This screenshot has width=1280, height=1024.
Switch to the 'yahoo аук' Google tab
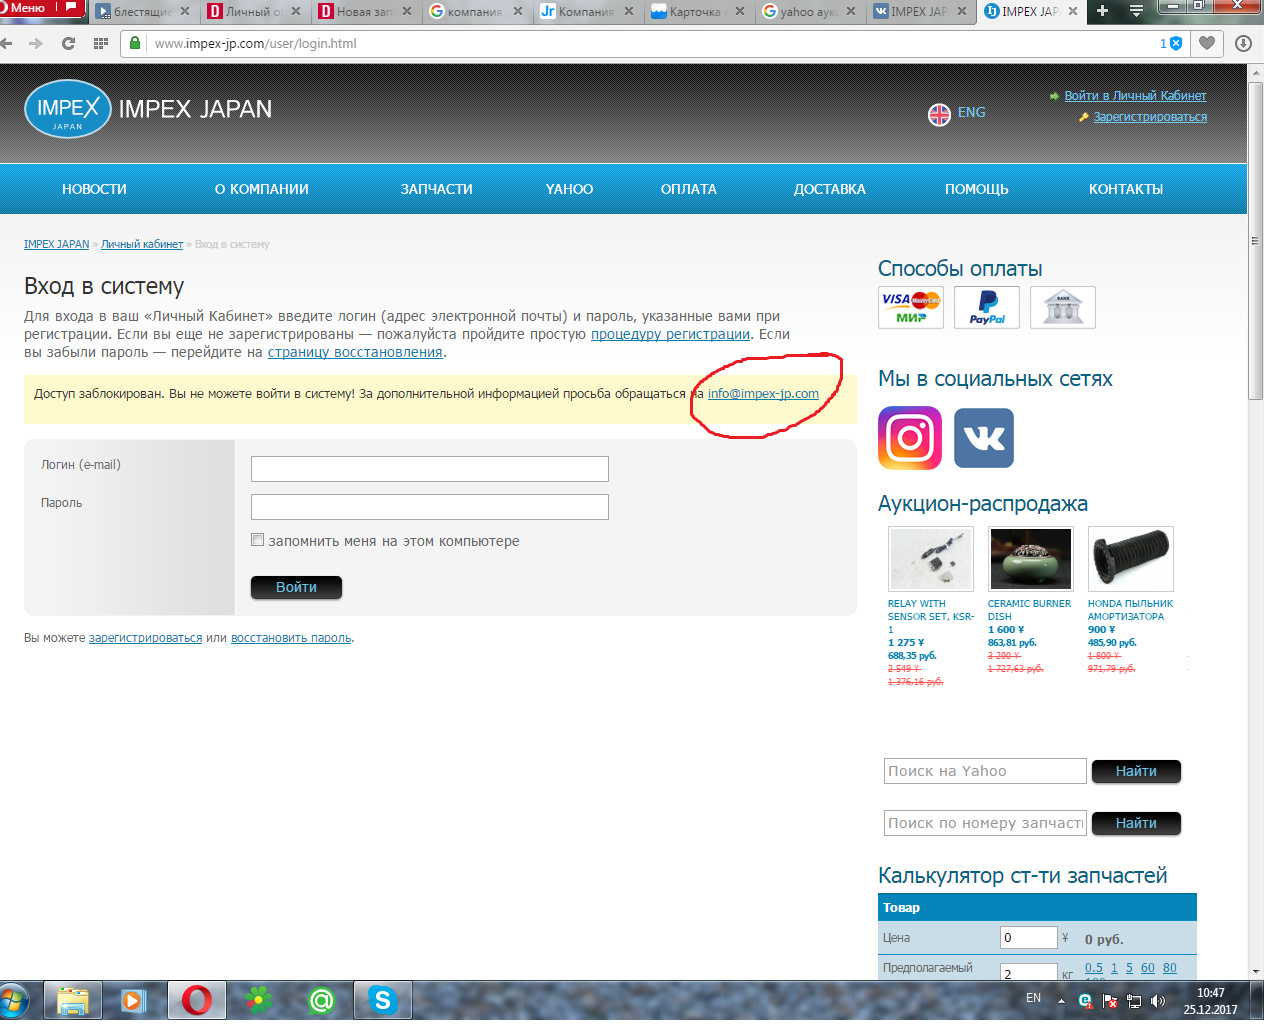pyautogui.click(x=810, y=12)
